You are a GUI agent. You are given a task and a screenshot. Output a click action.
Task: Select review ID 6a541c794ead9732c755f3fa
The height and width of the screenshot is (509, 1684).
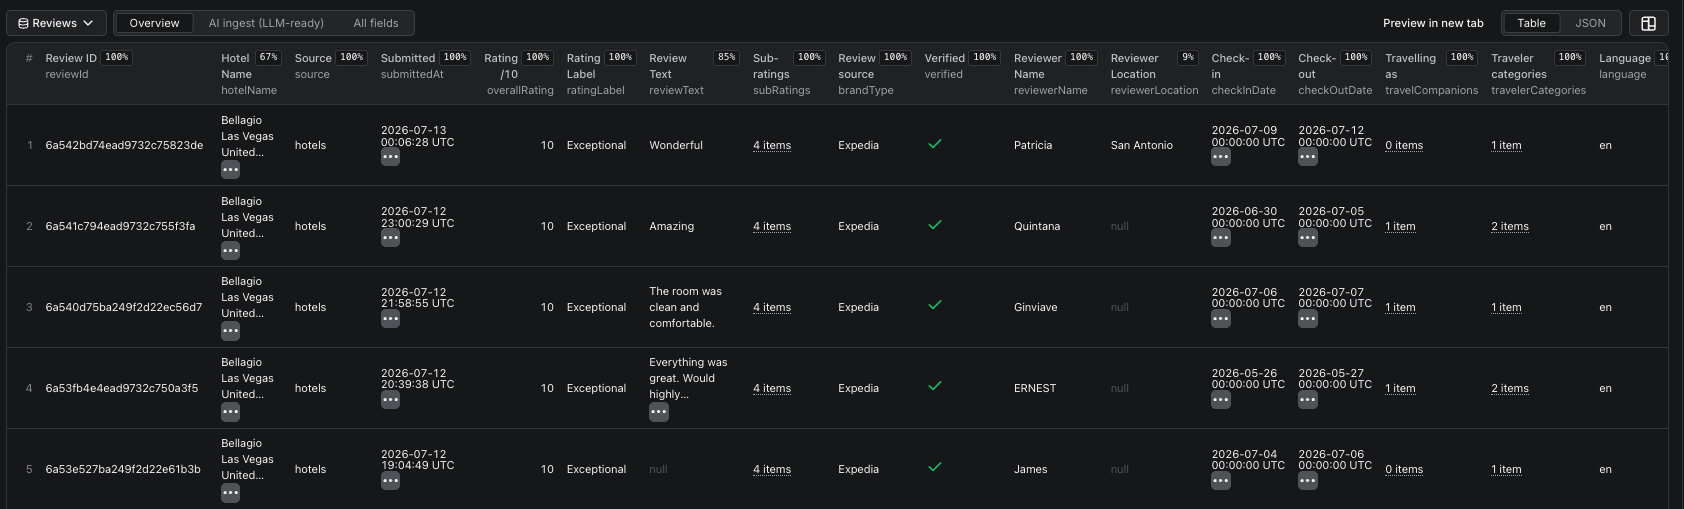click(x=120, y=226)
